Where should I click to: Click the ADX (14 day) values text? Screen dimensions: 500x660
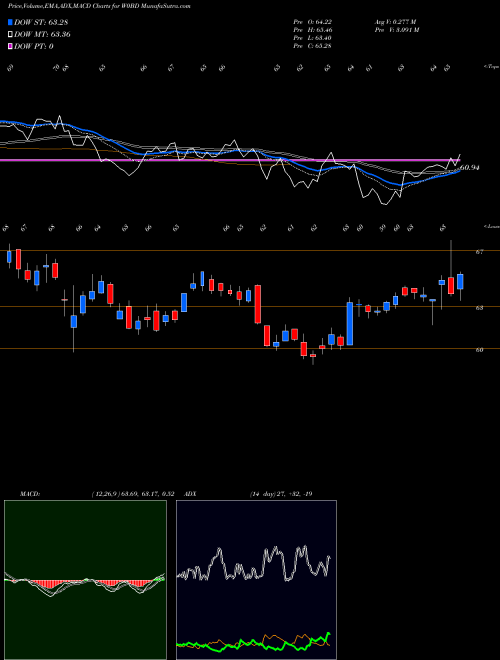281,494
